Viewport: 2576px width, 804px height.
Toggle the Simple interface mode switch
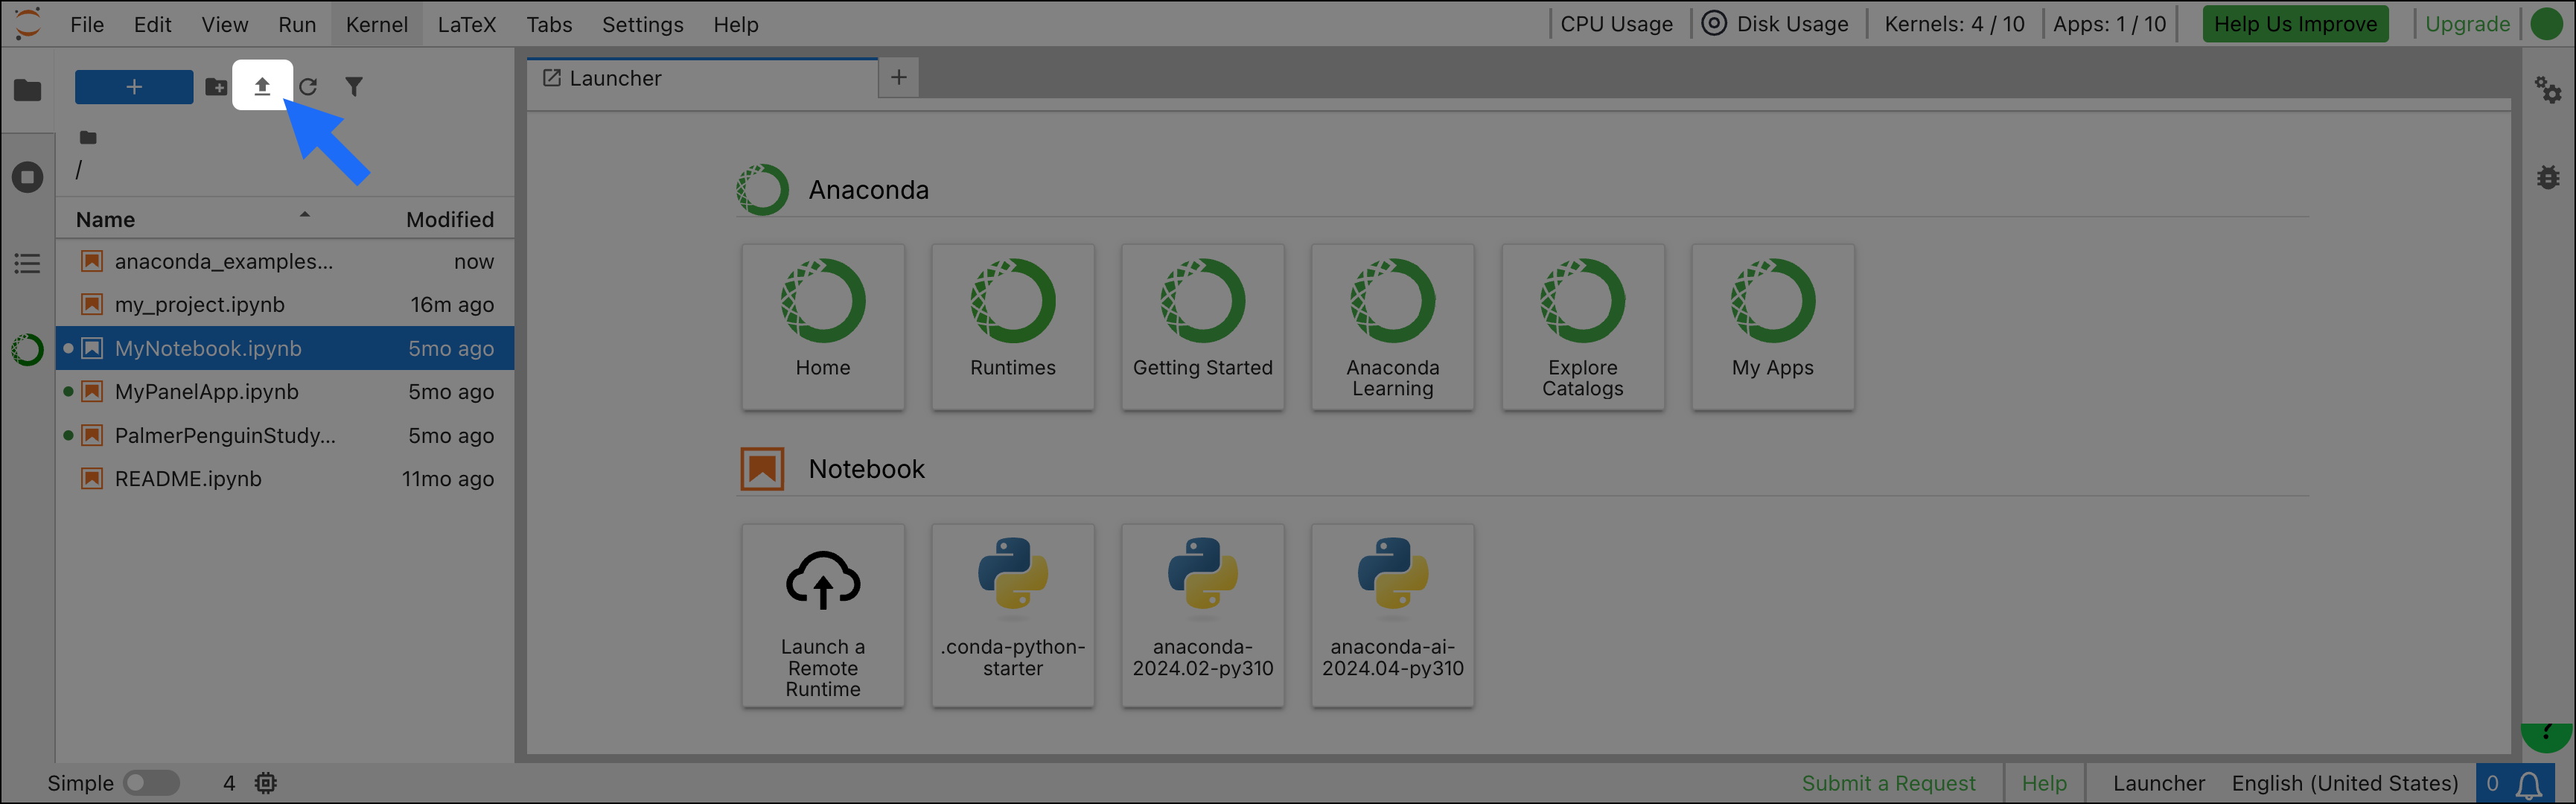151,783
